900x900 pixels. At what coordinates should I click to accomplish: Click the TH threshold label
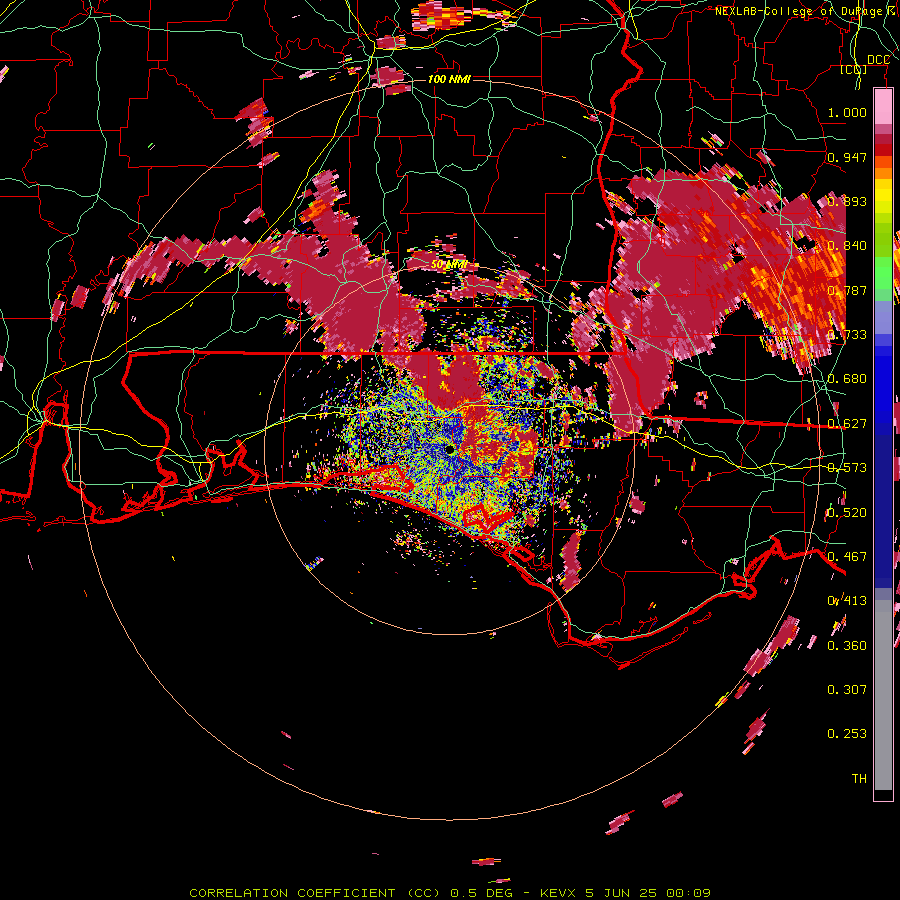859,778
